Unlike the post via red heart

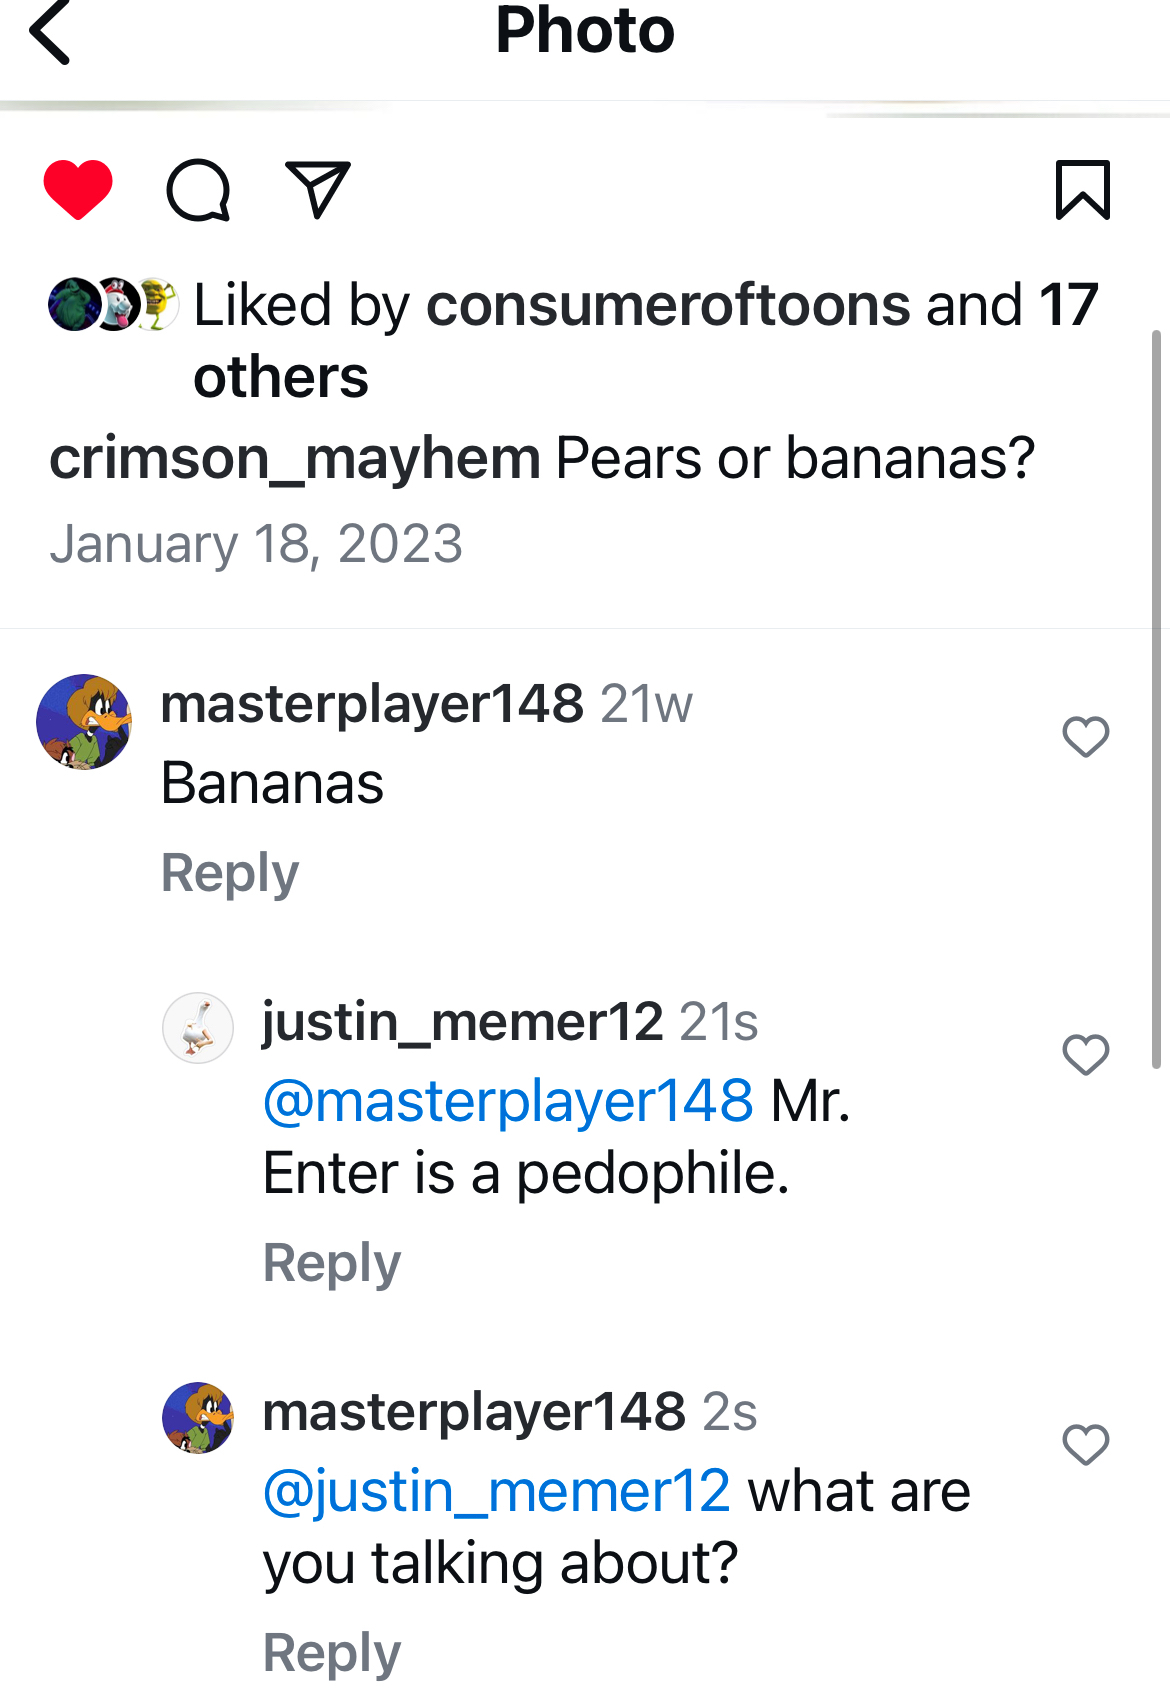pos(78,189)
